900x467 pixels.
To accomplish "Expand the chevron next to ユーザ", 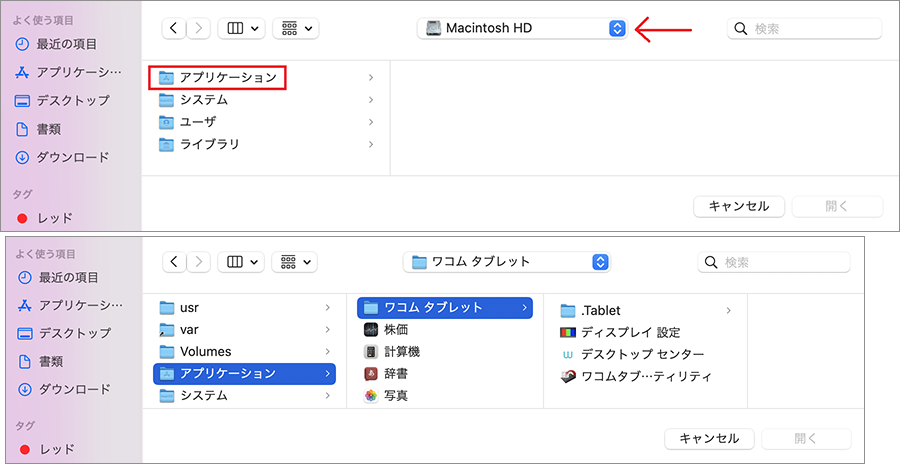I will [371, 122].
